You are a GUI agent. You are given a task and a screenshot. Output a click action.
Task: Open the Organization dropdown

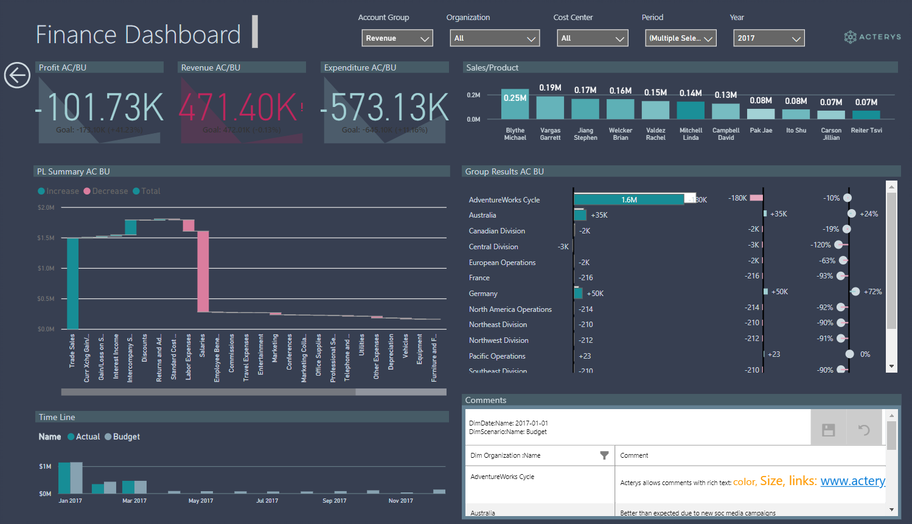click(494, 38)
